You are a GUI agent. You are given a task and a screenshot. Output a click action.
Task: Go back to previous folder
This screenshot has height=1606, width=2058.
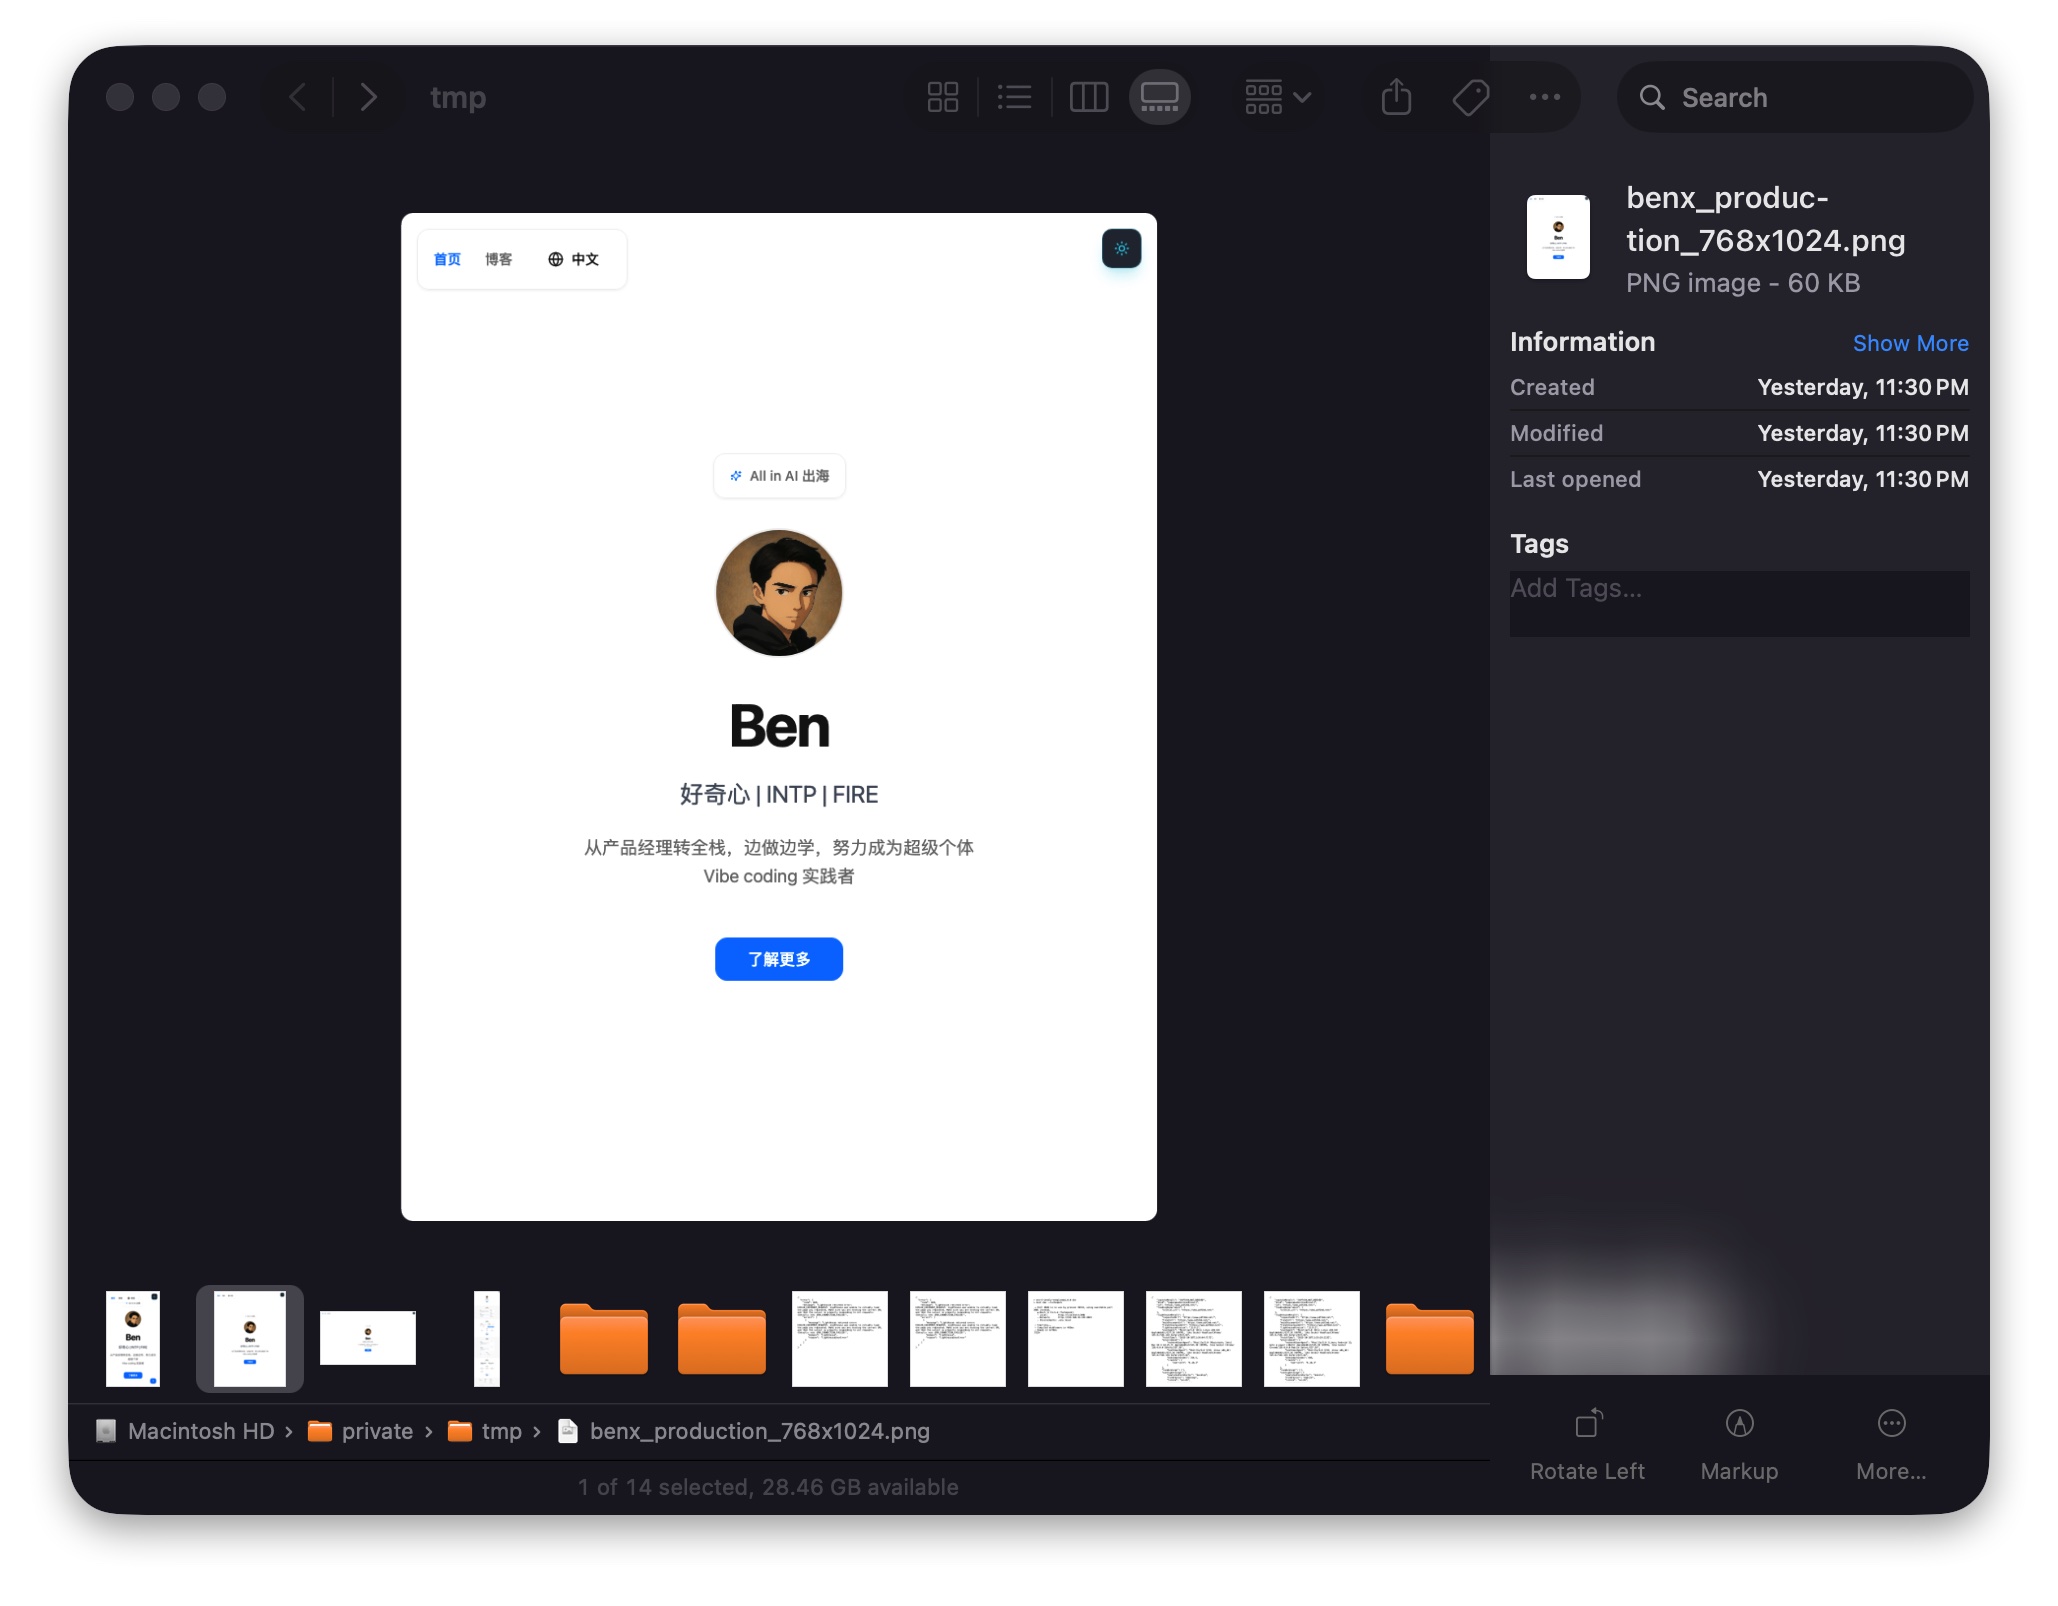point(298,97)
